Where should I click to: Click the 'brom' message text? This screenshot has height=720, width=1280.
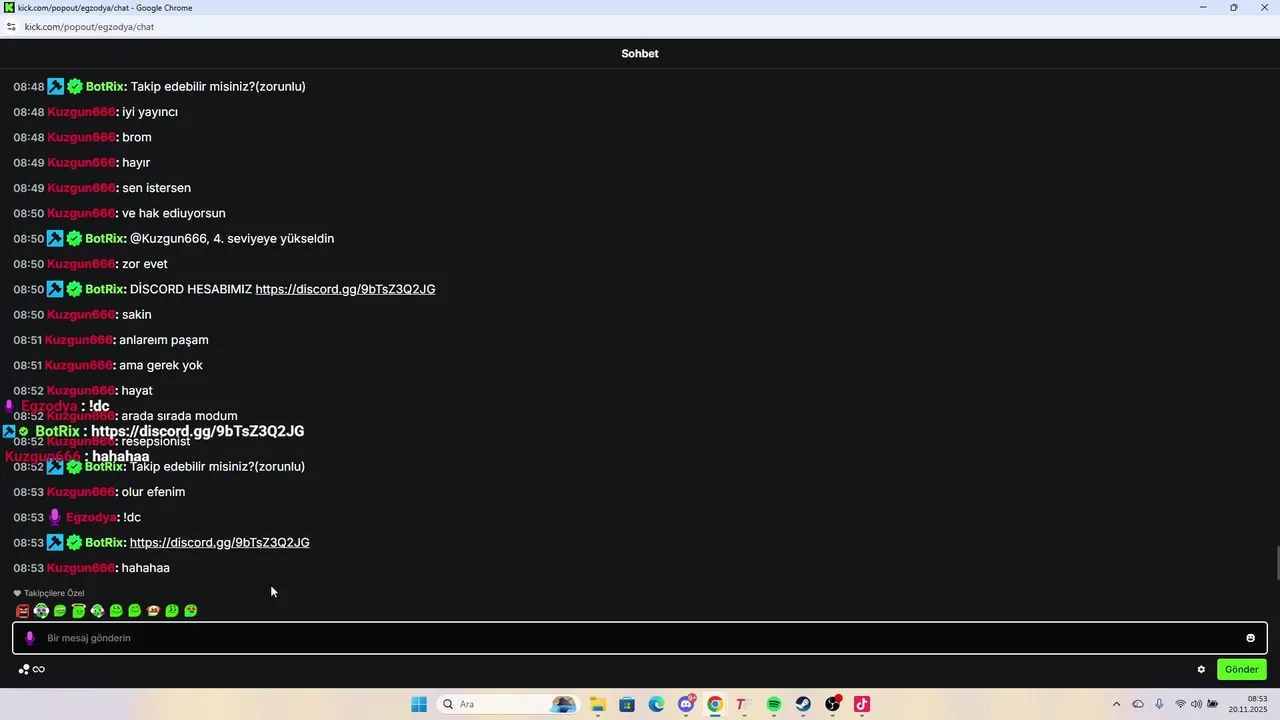(137, 137)
